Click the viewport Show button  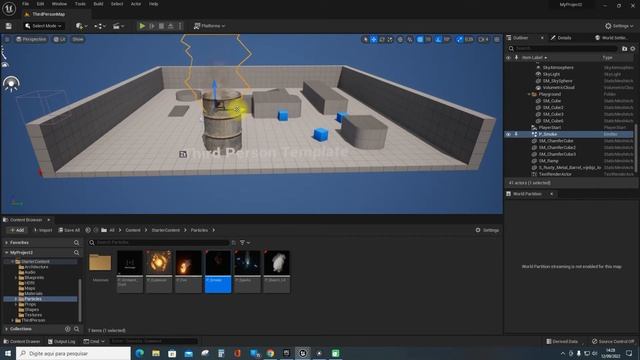tap(78, 39)
